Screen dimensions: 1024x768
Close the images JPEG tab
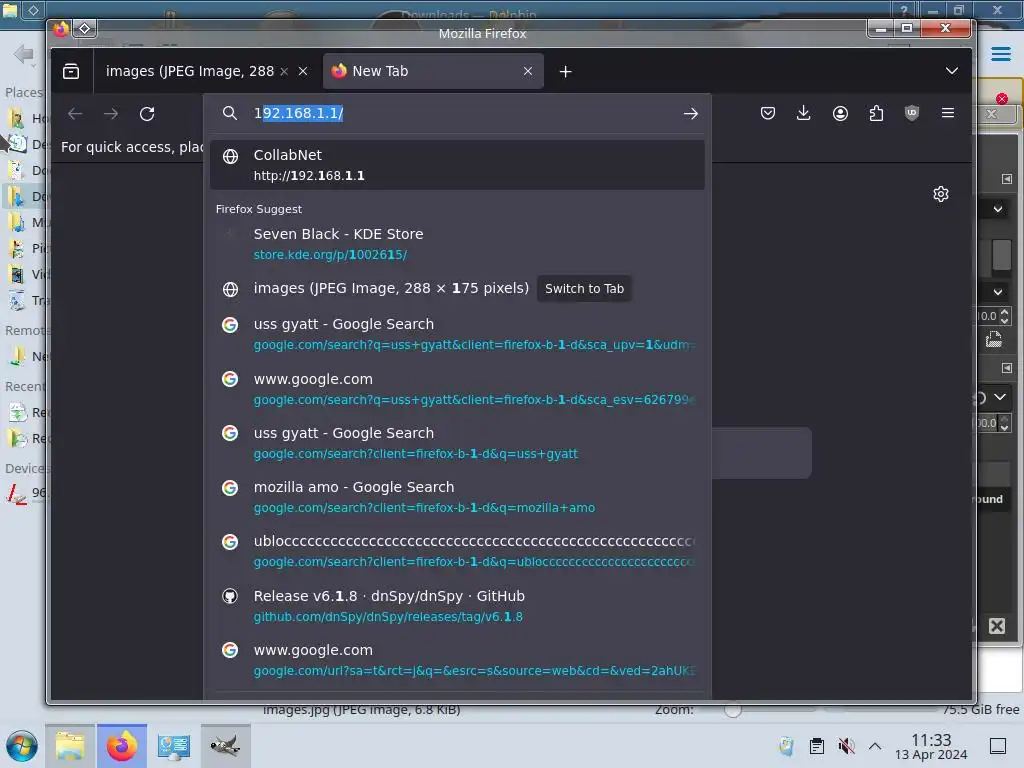303,71
